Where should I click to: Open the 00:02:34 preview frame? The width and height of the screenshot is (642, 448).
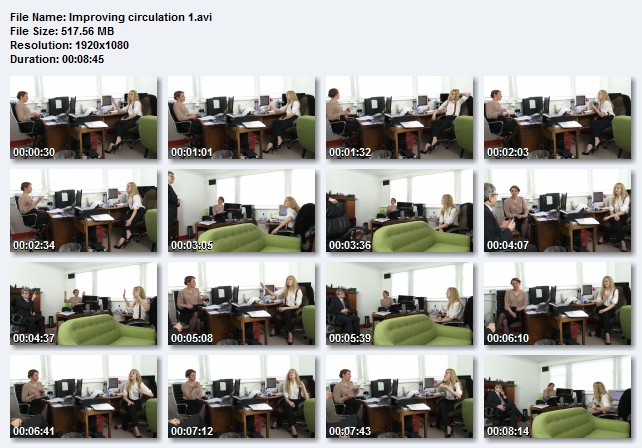click(84, 210)
